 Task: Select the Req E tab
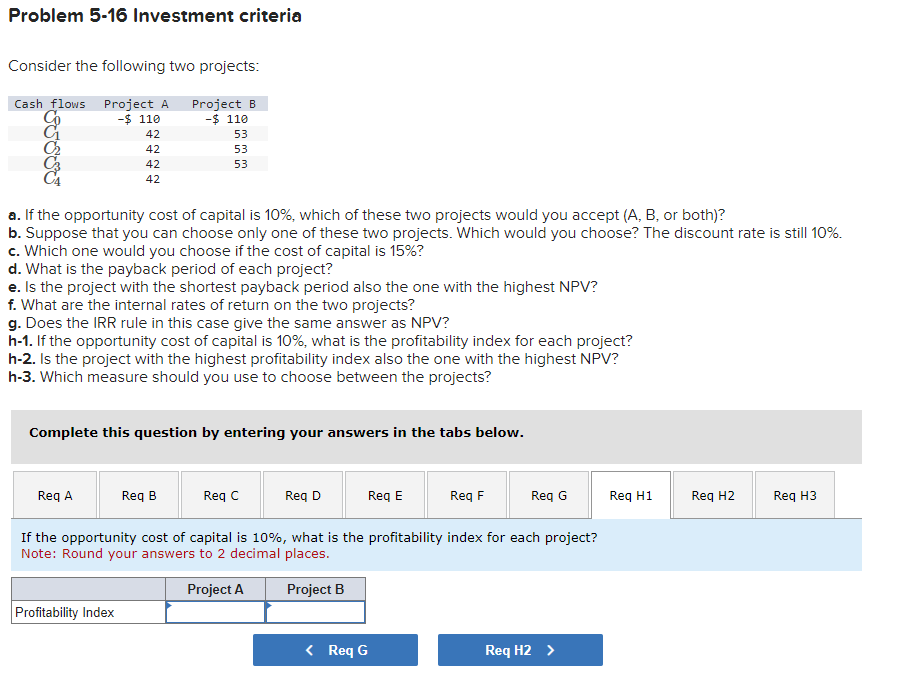click(x=384, y=494)
